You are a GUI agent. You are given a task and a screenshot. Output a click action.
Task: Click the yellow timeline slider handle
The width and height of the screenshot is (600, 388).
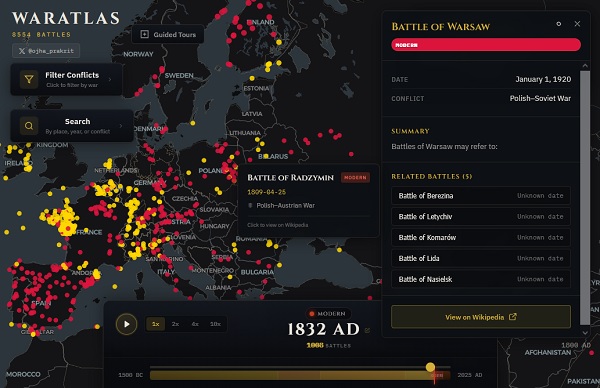point(430,367)
